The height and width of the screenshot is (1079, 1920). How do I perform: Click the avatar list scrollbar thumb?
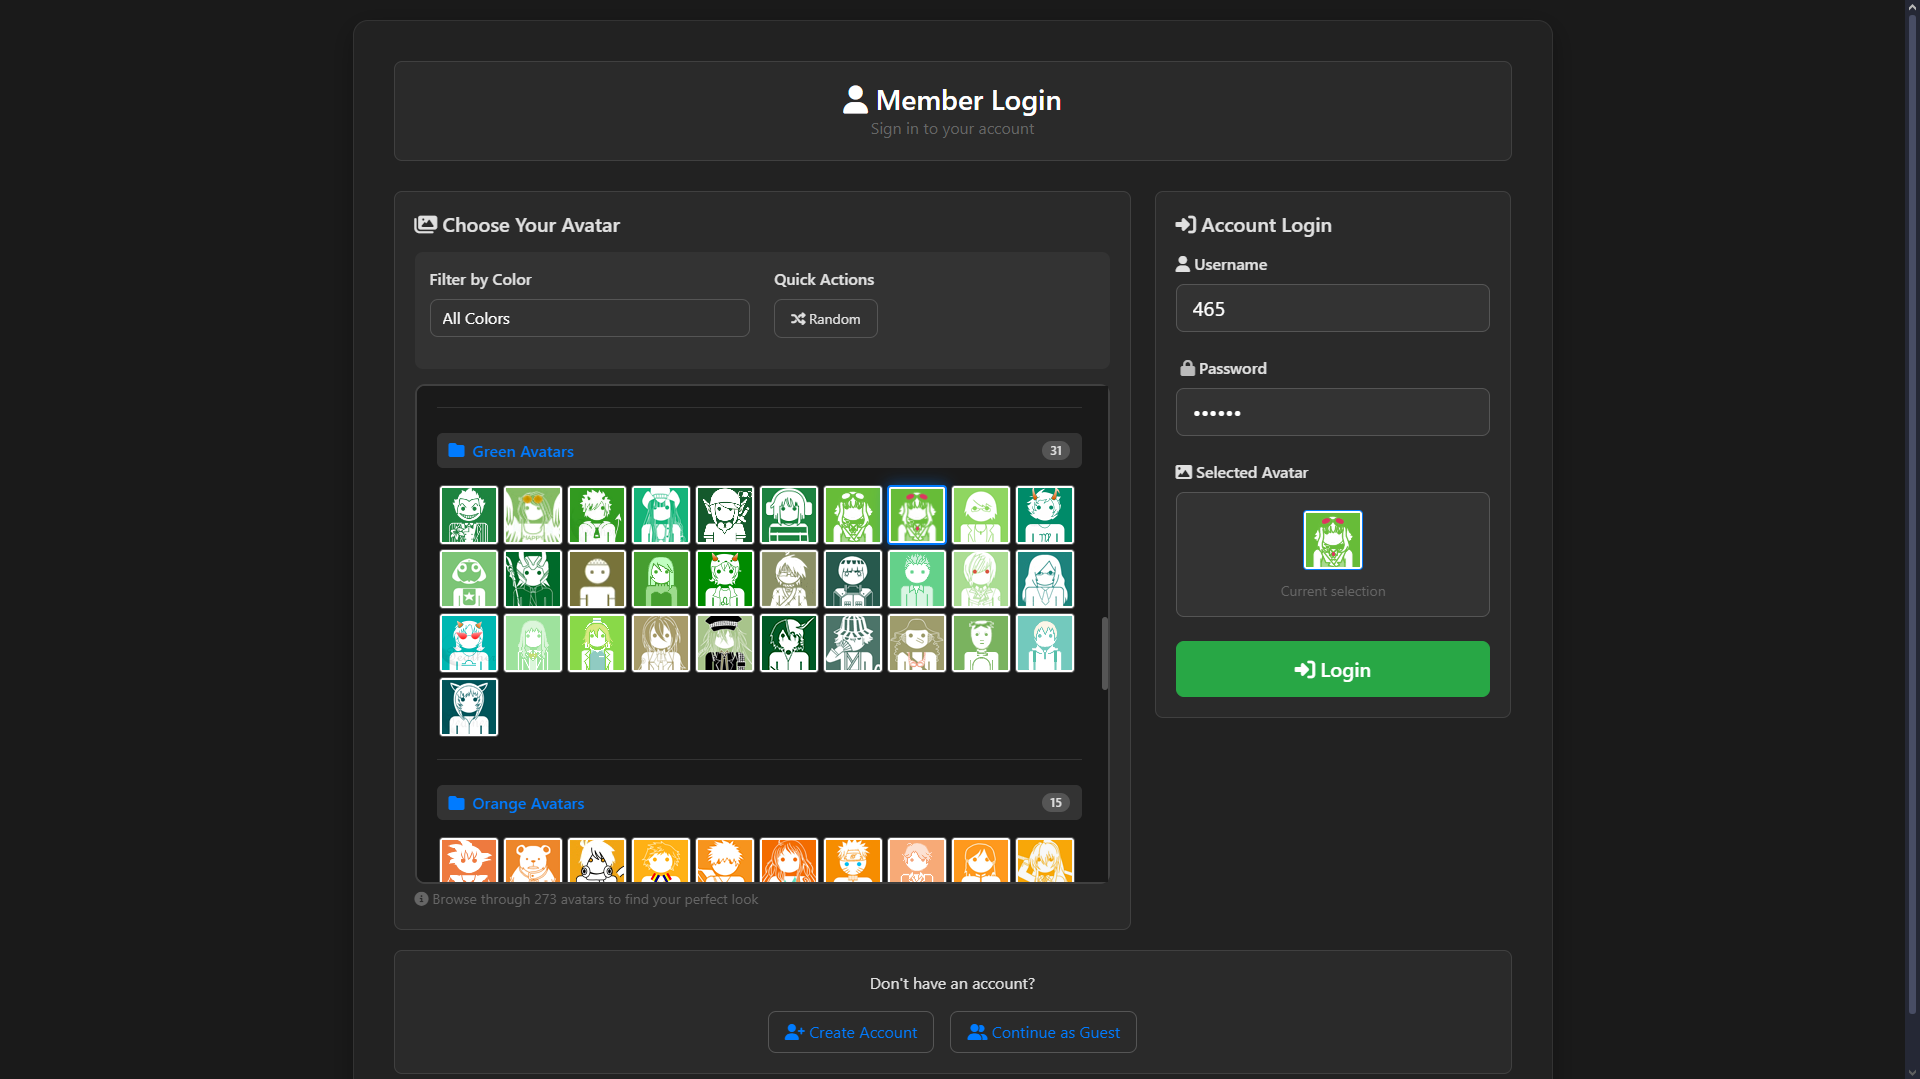pyautogui.click(x=1104, y=653)
